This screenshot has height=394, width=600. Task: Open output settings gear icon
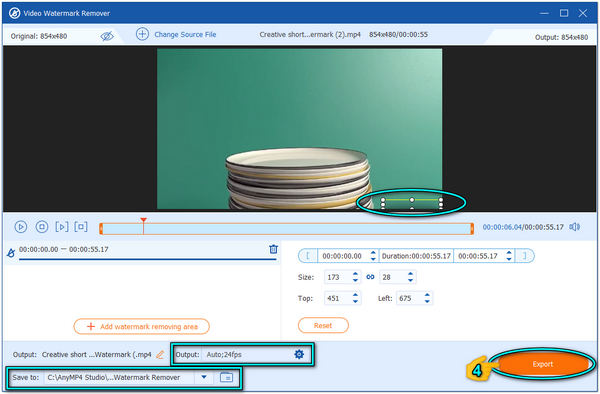point(299,354)
